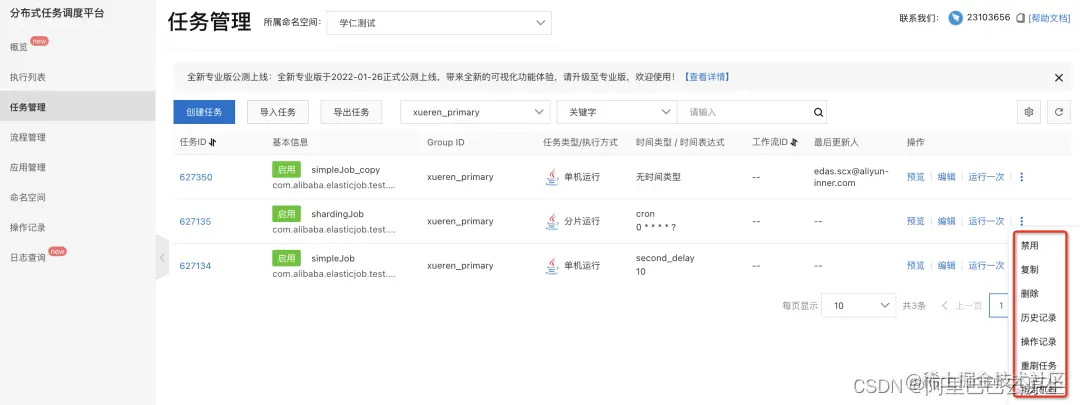
Task: Open settings gear in task toolbar
Action: click(1029, 112)
